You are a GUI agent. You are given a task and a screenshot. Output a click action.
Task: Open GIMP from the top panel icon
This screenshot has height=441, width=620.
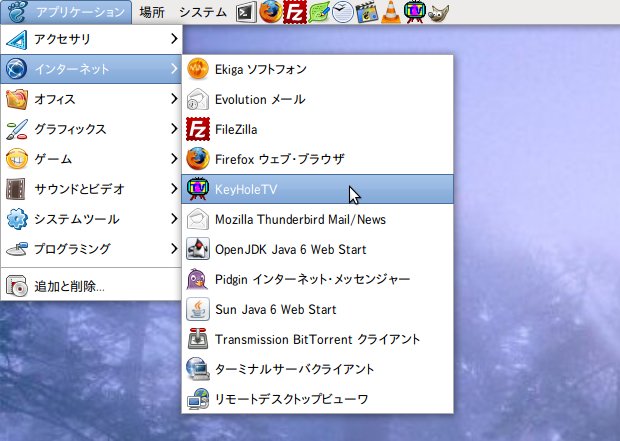439,13
